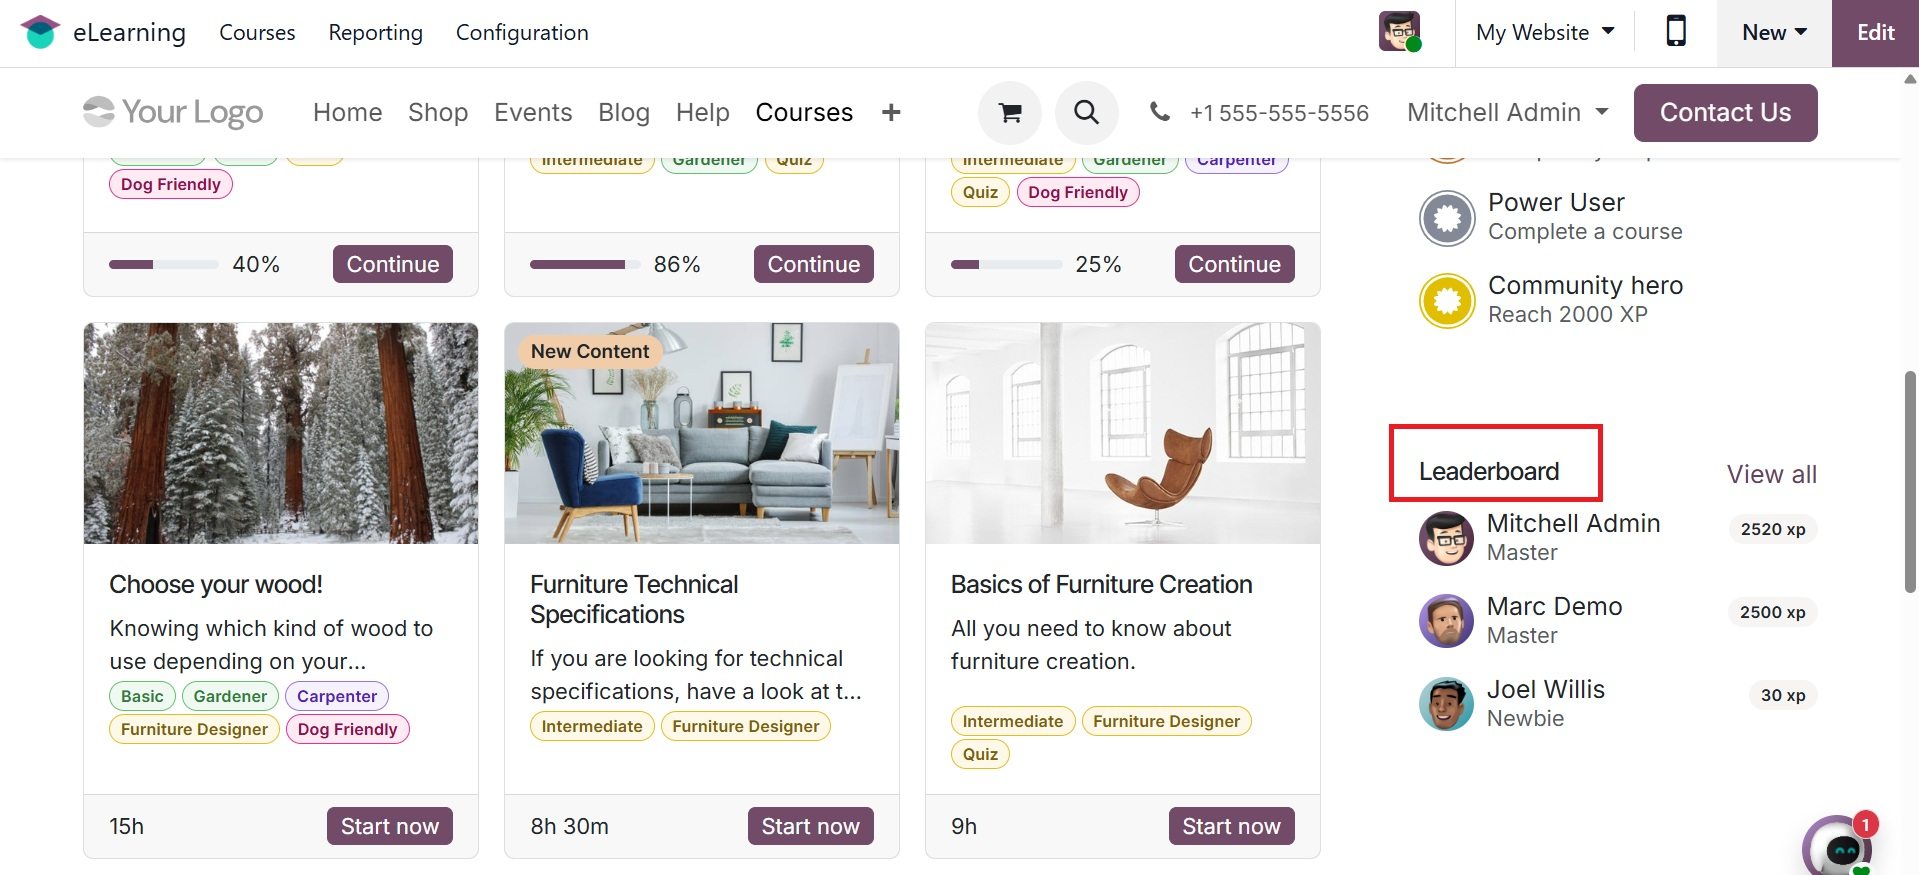Click the plus icon after Courses
The height and width of the screenshot is (875, 1919).
coord(891,113)
